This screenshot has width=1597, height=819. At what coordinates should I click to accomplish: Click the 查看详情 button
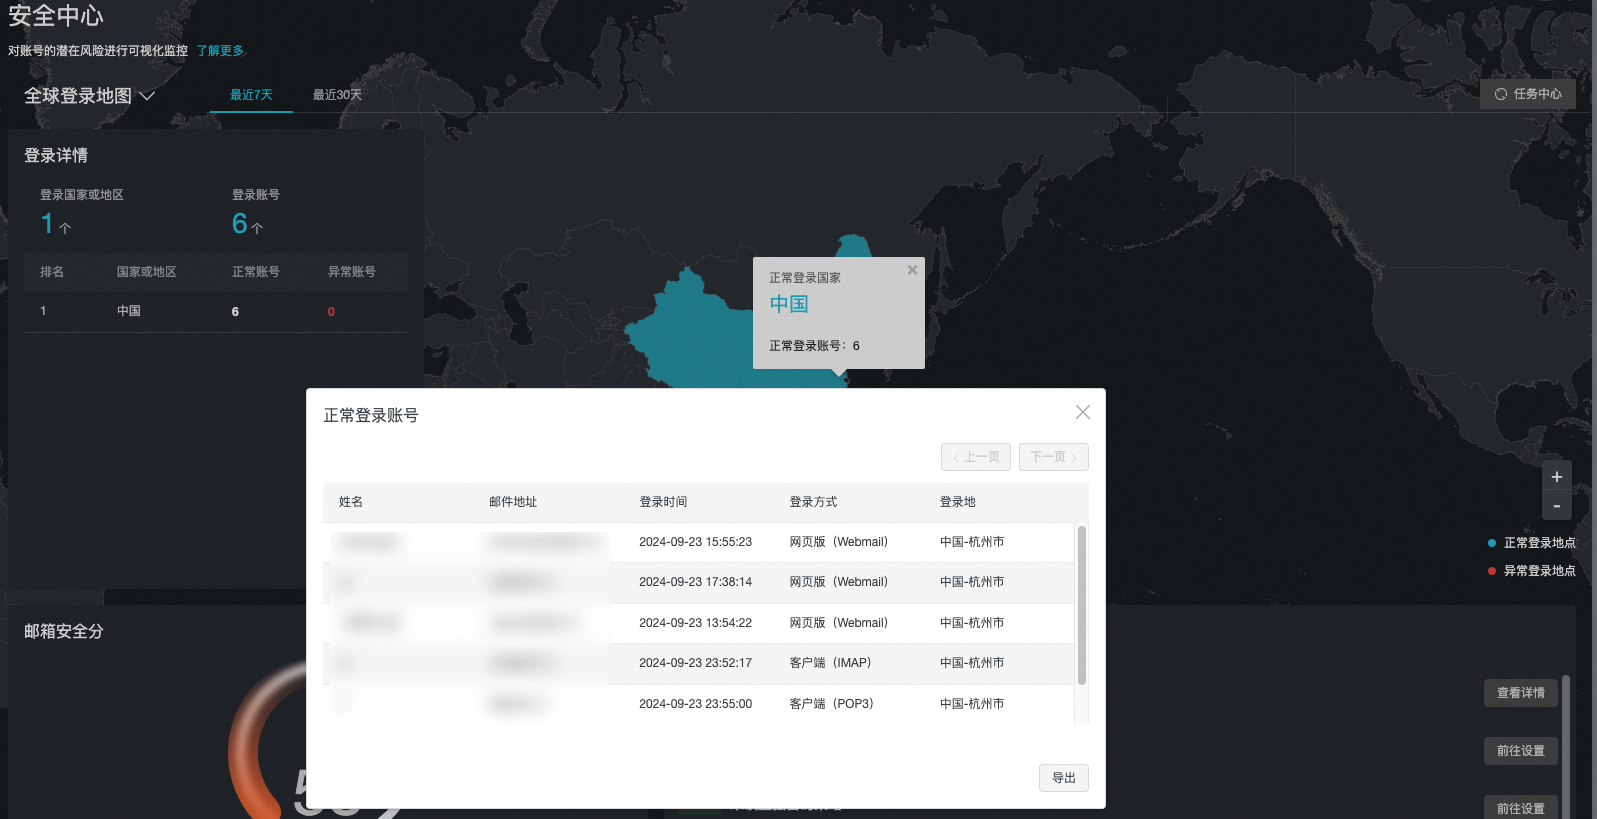pyautogui.click(x=1520, y=693)
